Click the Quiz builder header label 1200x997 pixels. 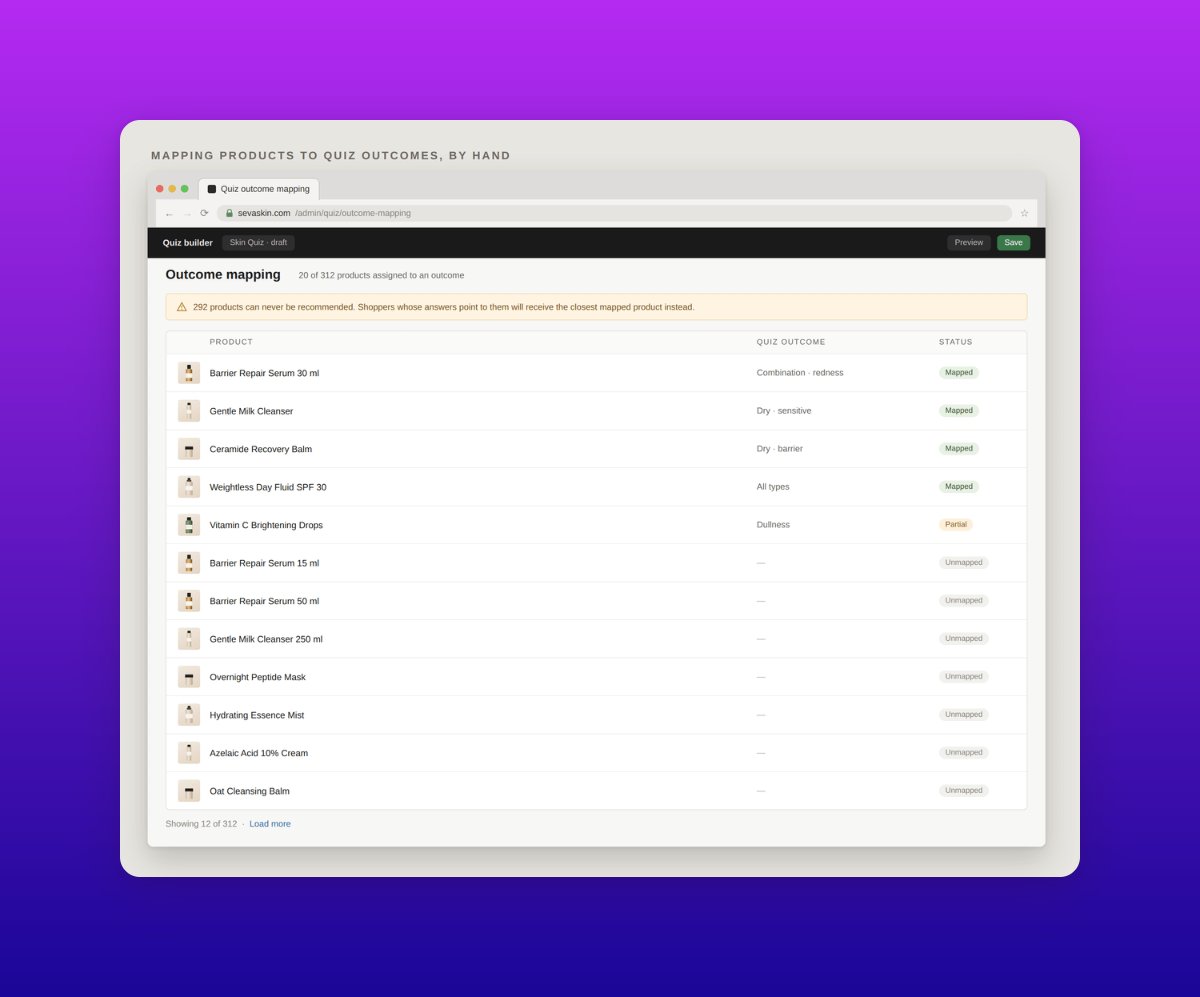[x=188, y=243]
